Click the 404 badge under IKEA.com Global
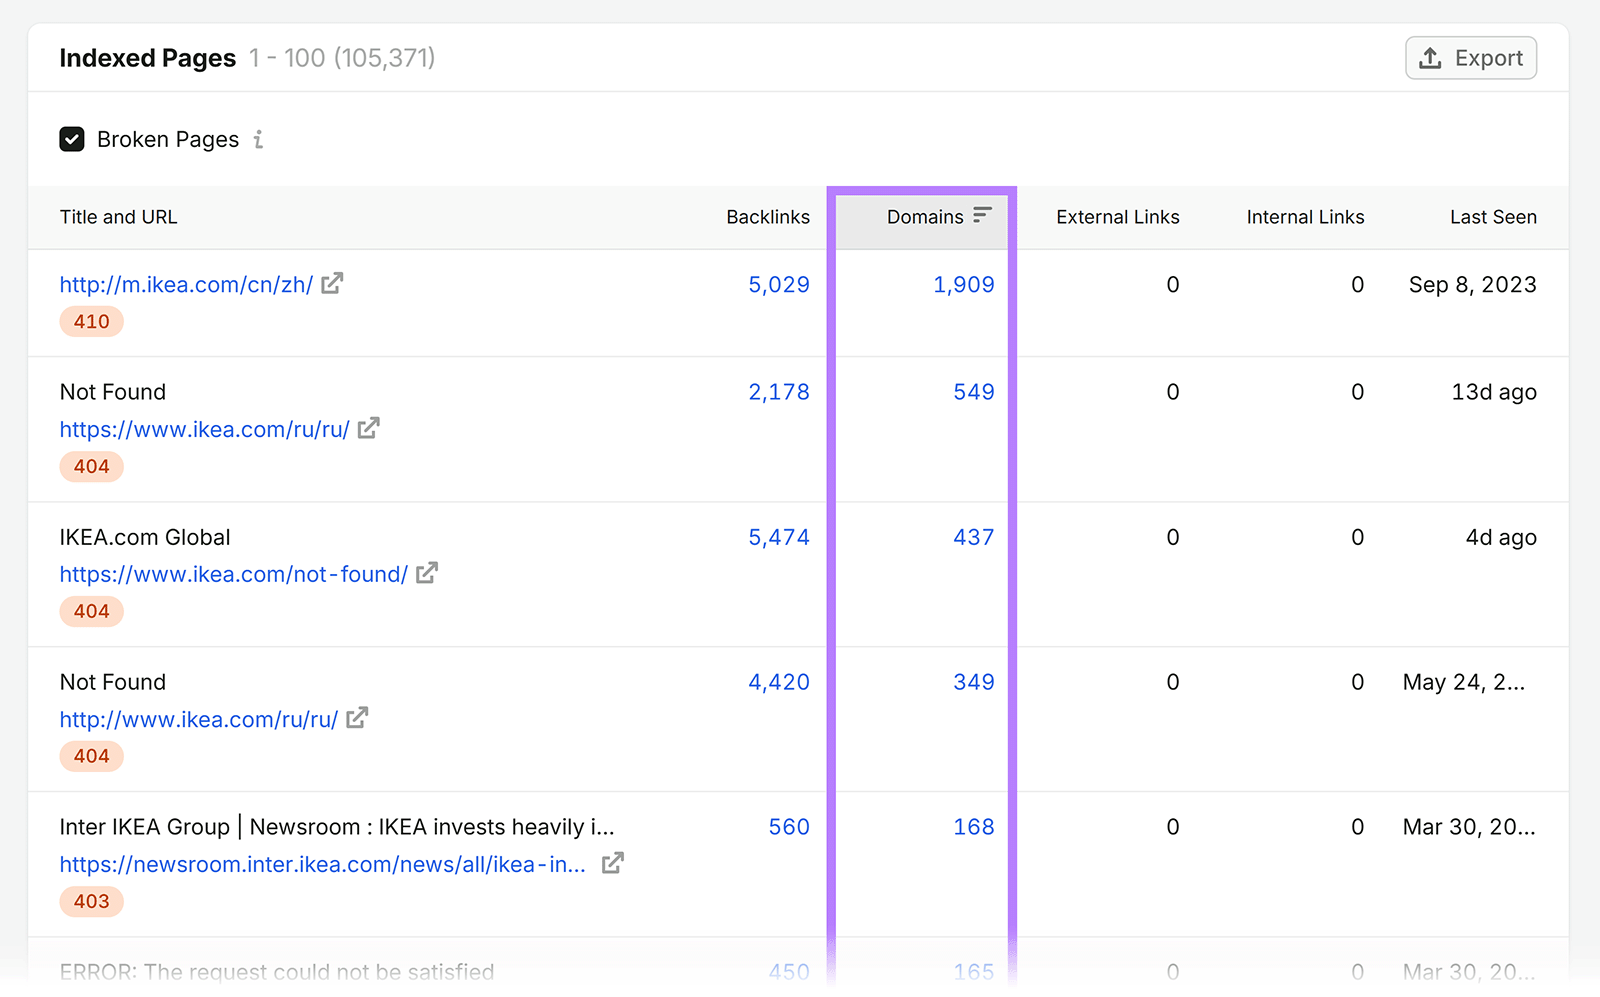Screen dimensions: 1600x997 (x=91, y=612)
